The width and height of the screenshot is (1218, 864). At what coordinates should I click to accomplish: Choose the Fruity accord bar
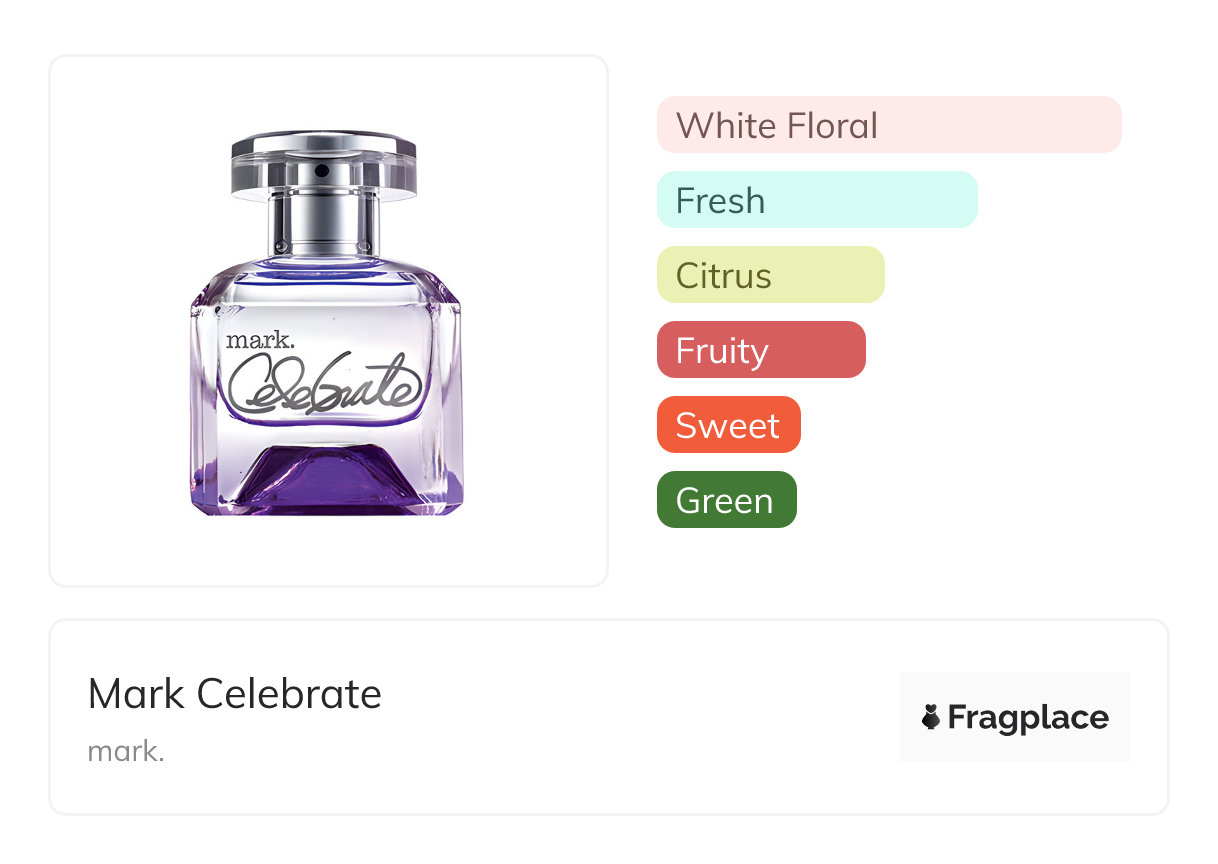coord(760,350)
